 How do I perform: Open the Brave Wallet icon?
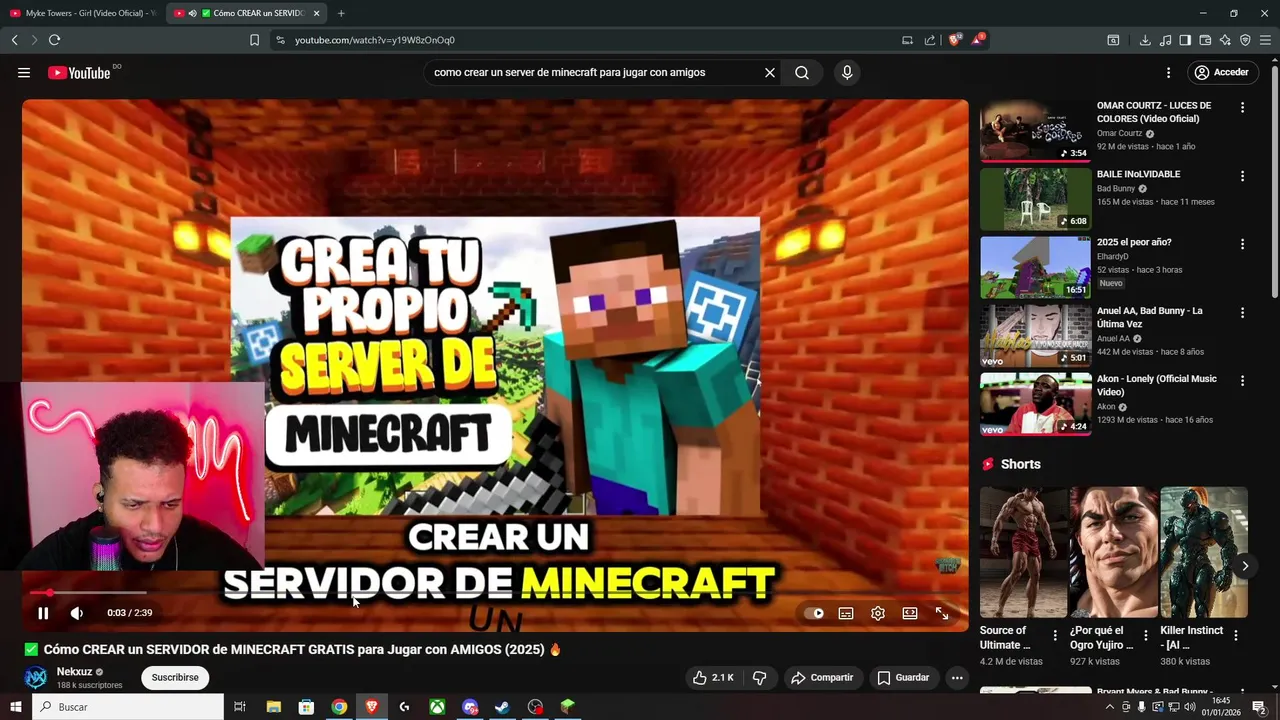[1205, 40]
